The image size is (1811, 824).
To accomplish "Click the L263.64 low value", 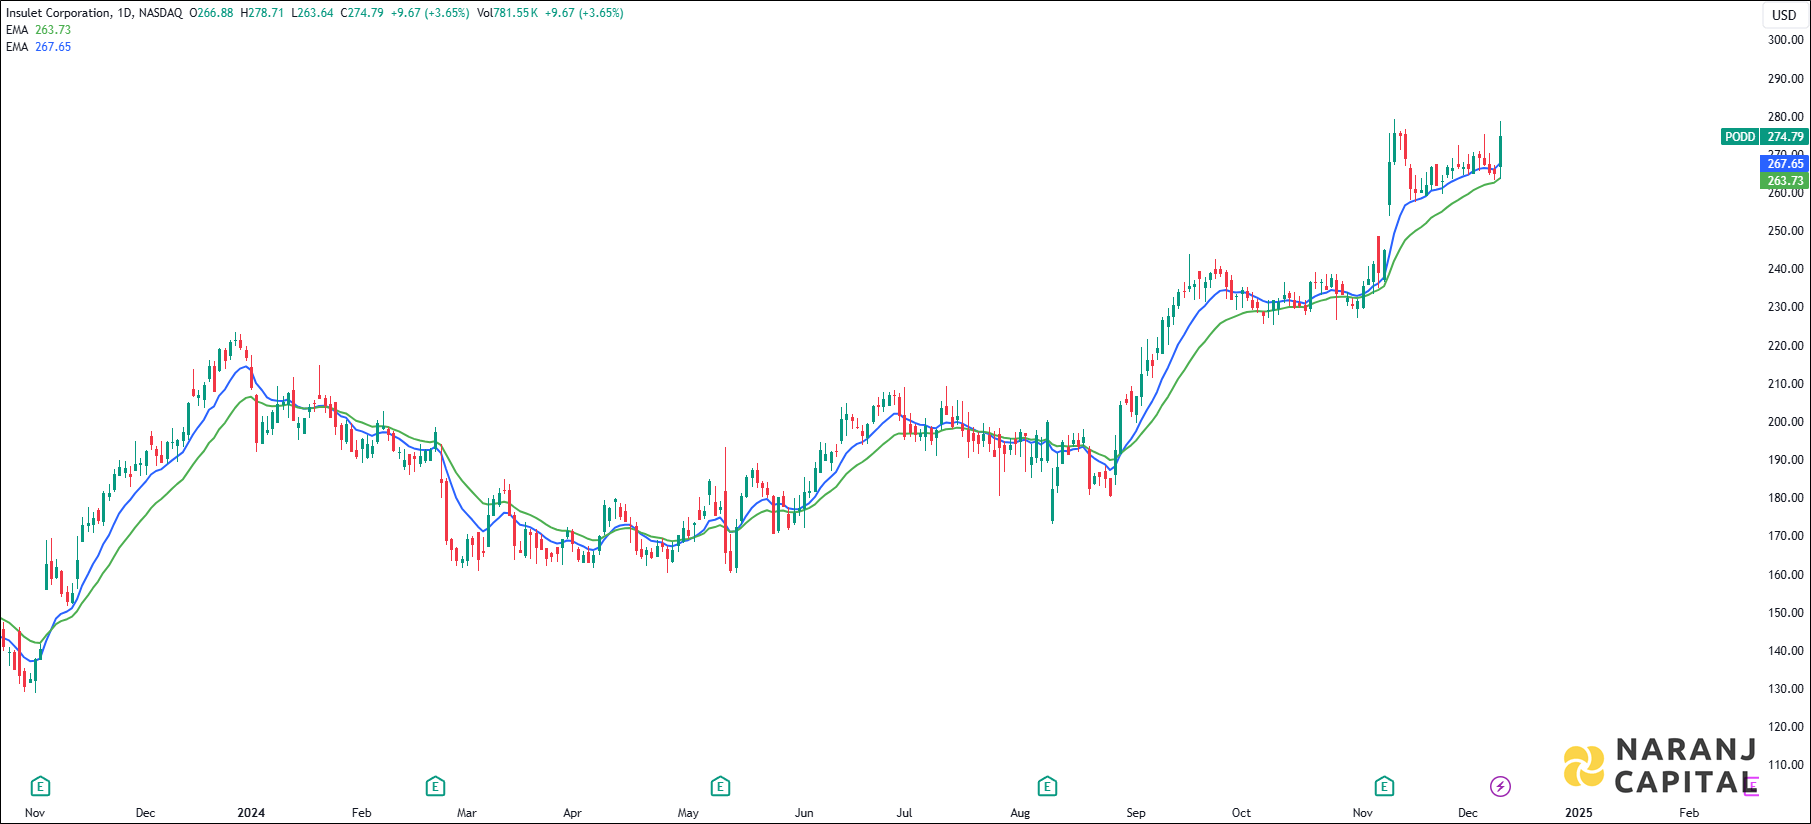I will click(x=312, y=13).
